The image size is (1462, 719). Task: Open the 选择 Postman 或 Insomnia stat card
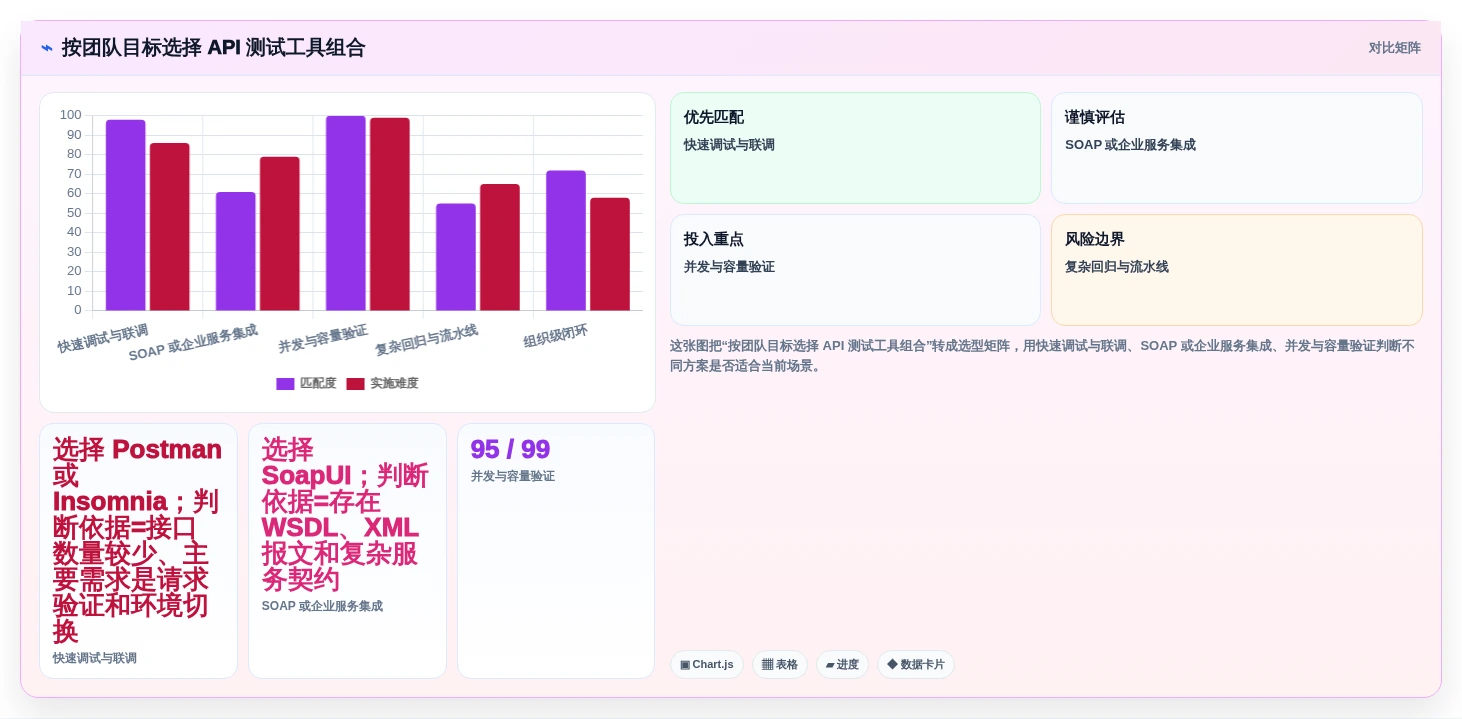pyautogui.click(x=138, y=551)
